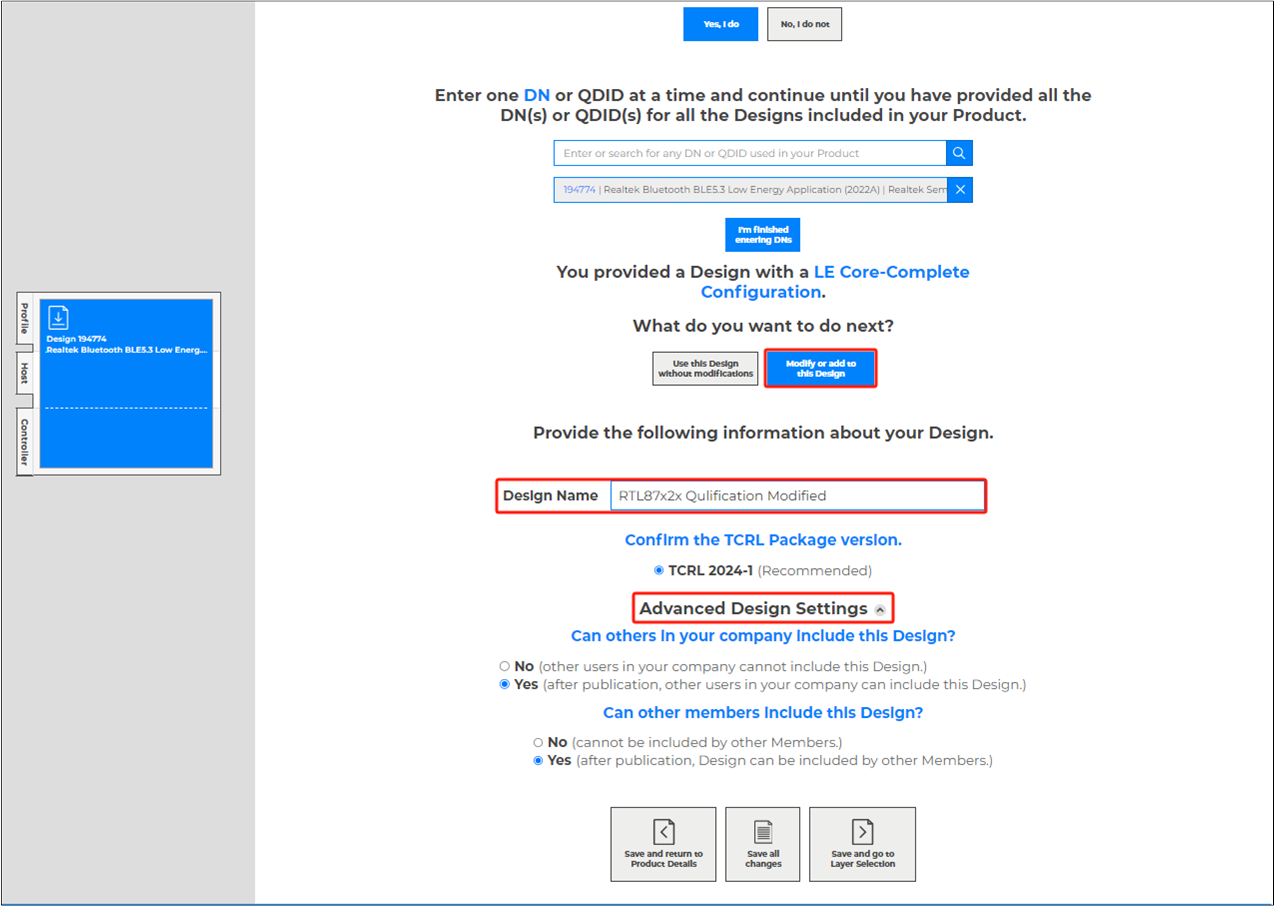The height and width of the screenshot is (906, 1275).
Task: Click Save and go to Layer Selection
Action: (x=862, y=844)
